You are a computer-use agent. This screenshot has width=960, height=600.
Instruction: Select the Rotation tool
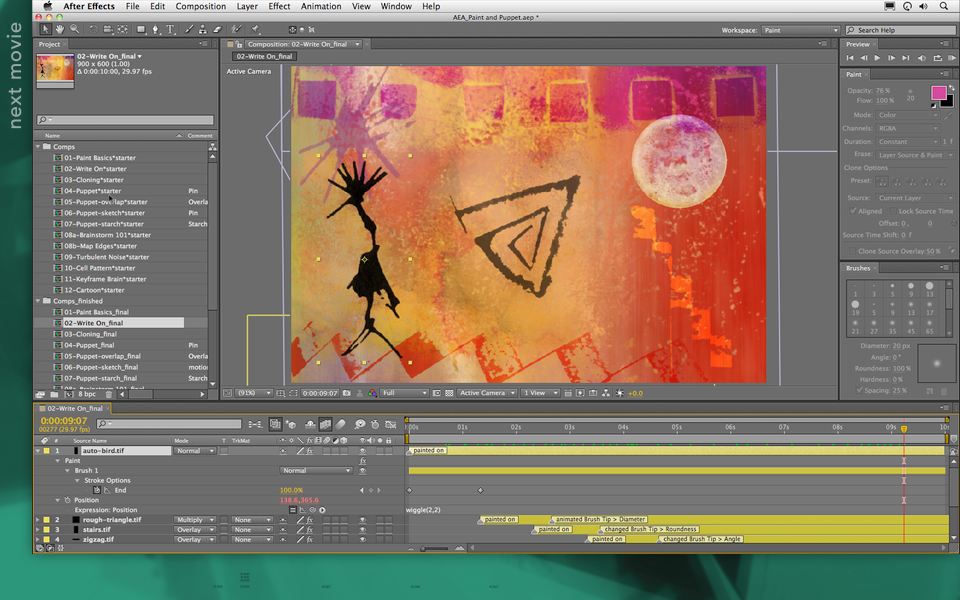coord(93,29)
